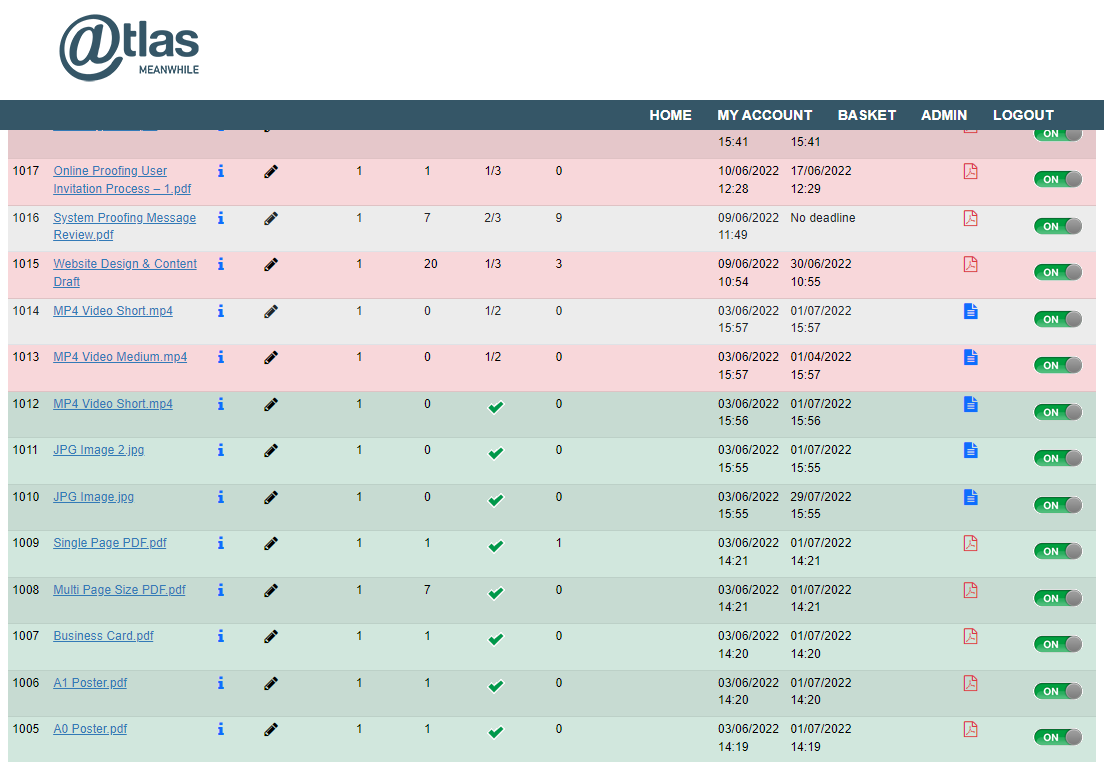Screen dimensions: 1104x762
Task: Open PDF icon for Business Card row
Action: 970,636
